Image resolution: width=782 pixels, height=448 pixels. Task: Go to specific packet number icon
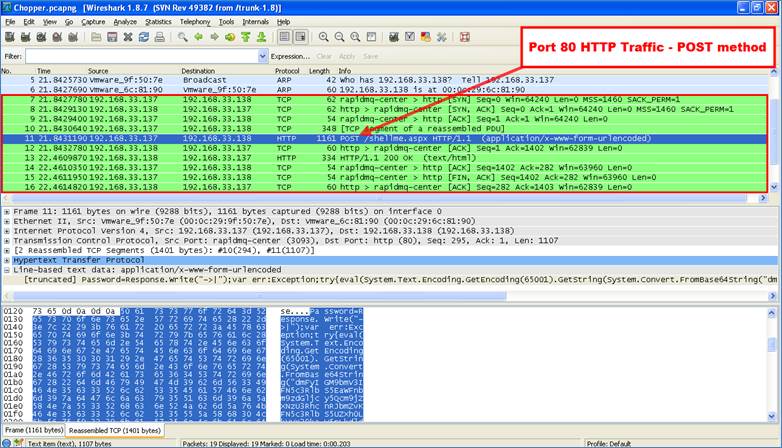pos(230,37)
